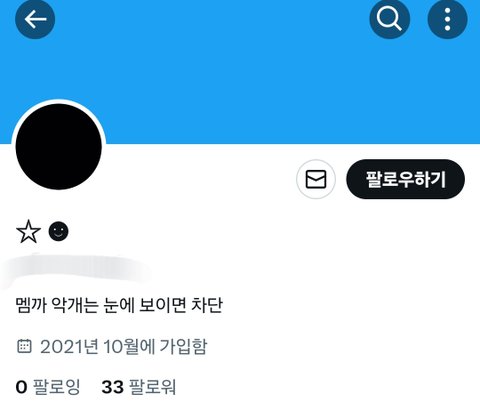Follow the account with 팔로우하기 button
This screenshot has height=402, width=480.
tap(405, 179)
